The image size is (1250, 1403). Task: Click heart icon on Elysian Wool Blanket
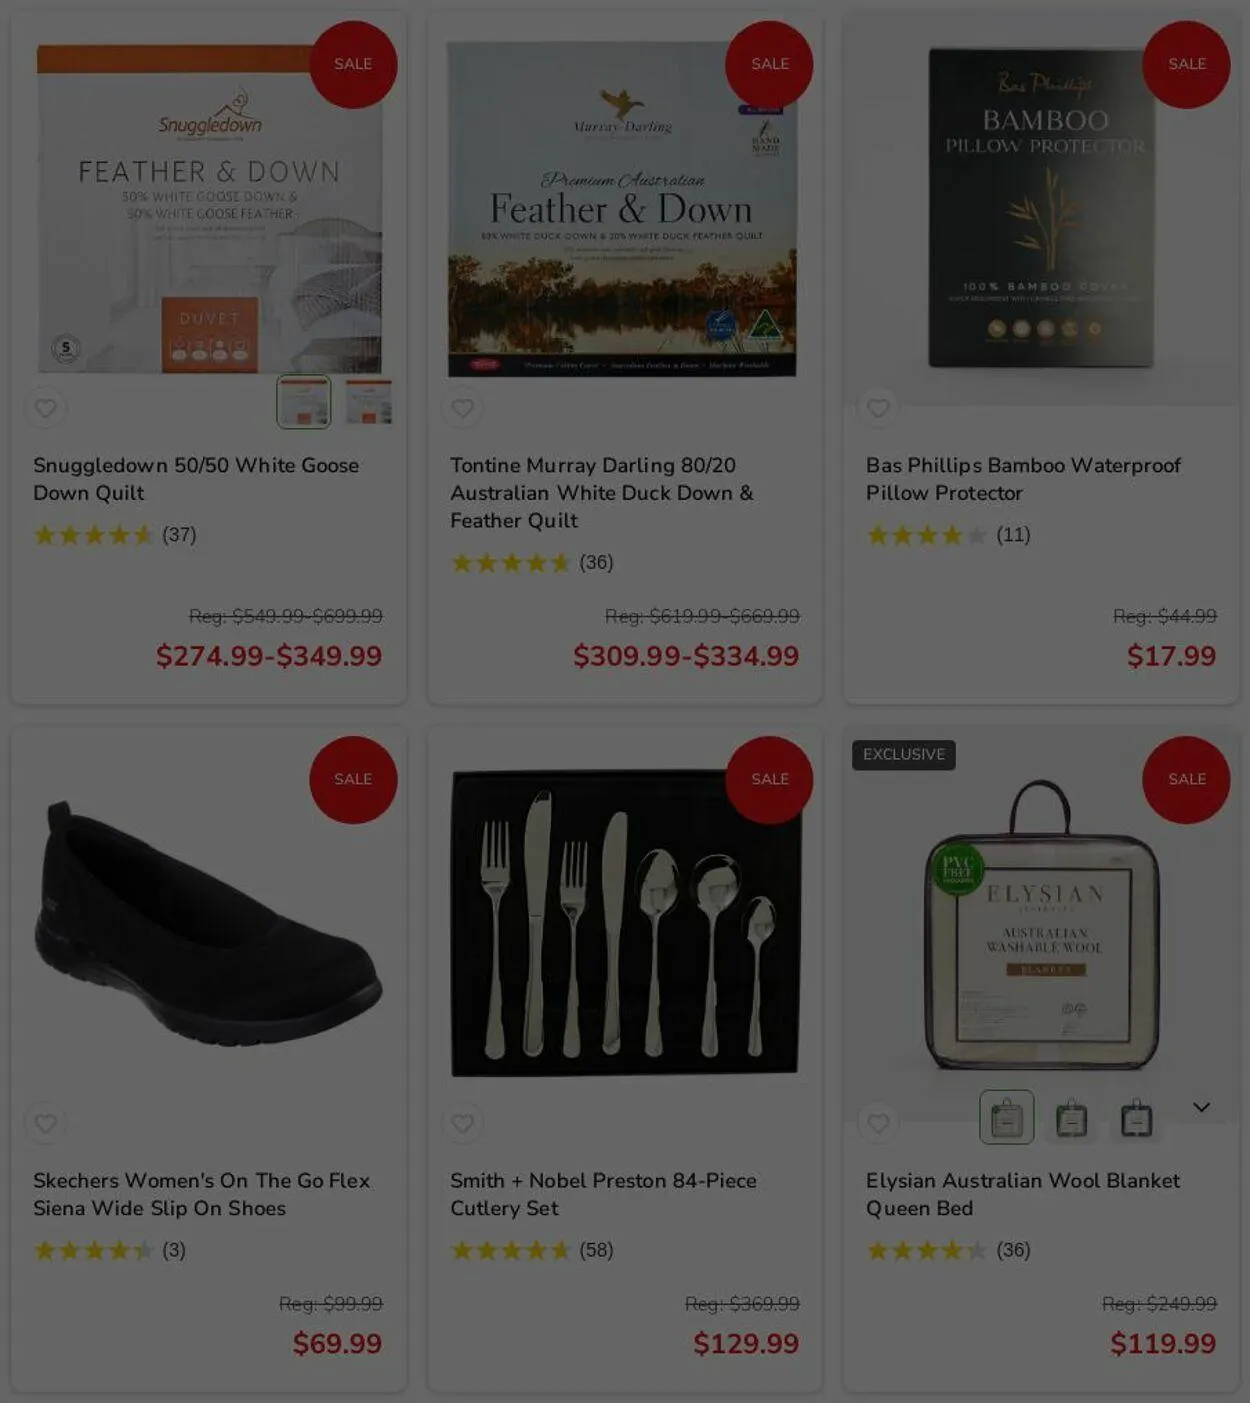coord(878,1123)
